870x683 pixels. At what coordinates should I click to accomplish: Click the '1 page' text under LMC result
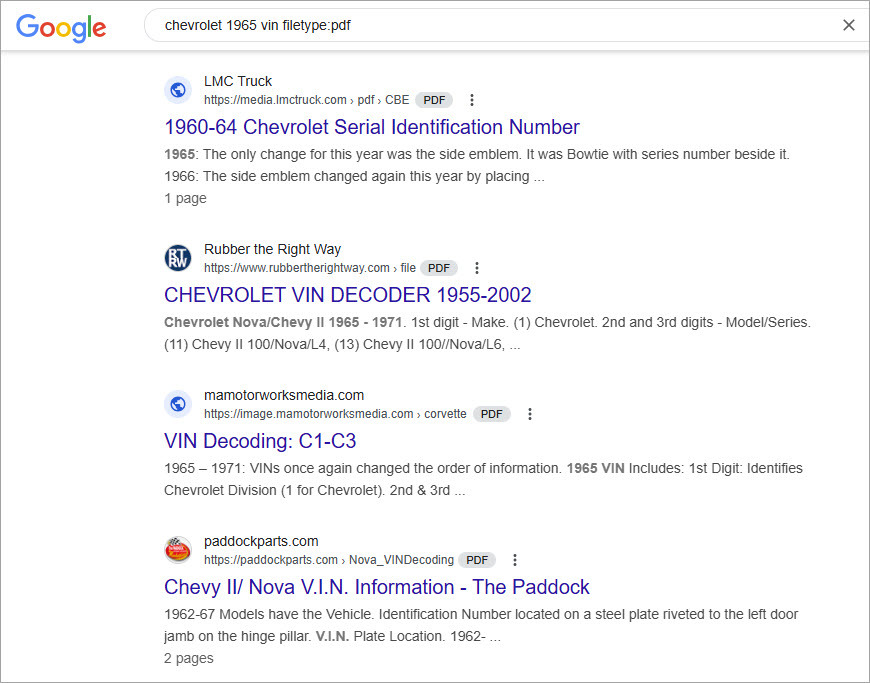point(185,198)
